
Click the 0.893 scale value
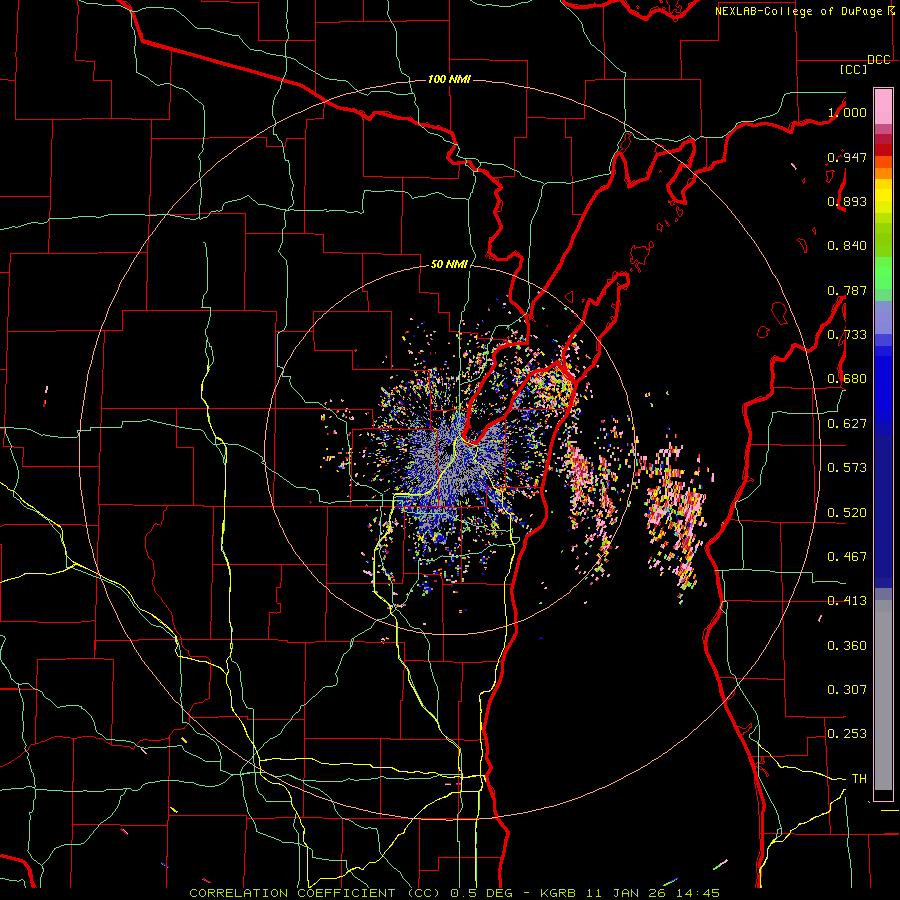click(847, 201)
